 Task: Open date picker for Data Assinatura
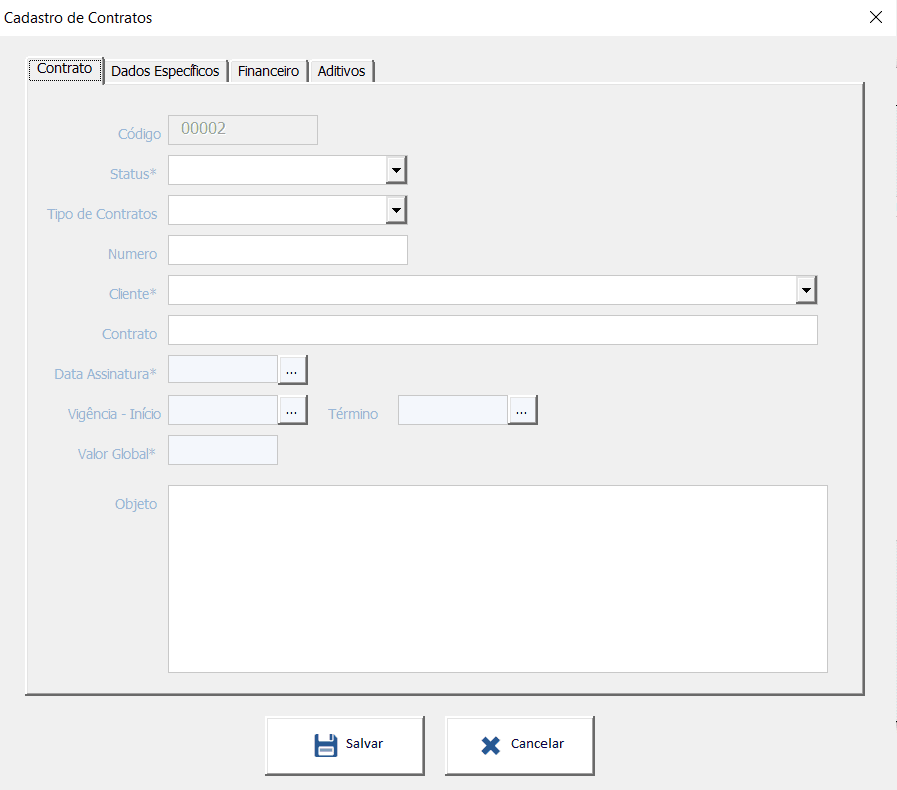point(292,370)
